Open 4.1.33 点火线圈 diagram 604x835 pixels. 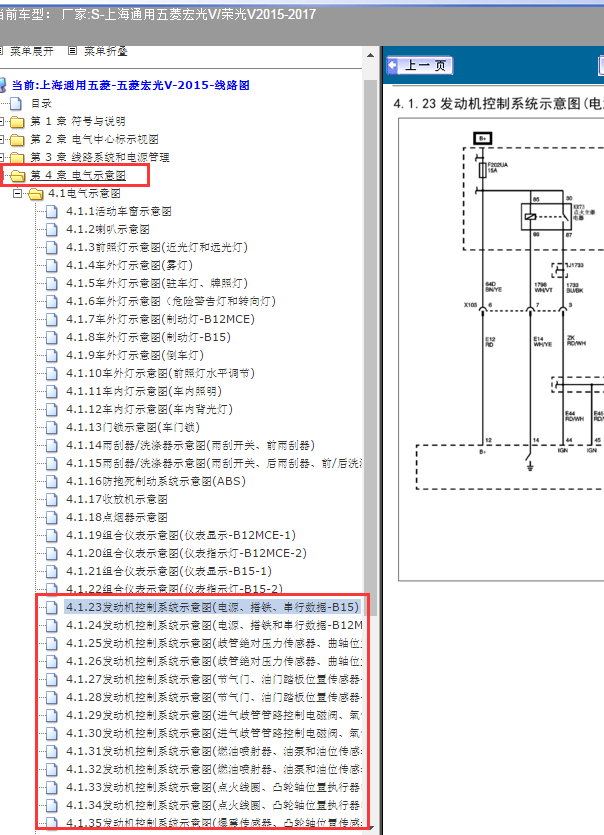(214, 787)
